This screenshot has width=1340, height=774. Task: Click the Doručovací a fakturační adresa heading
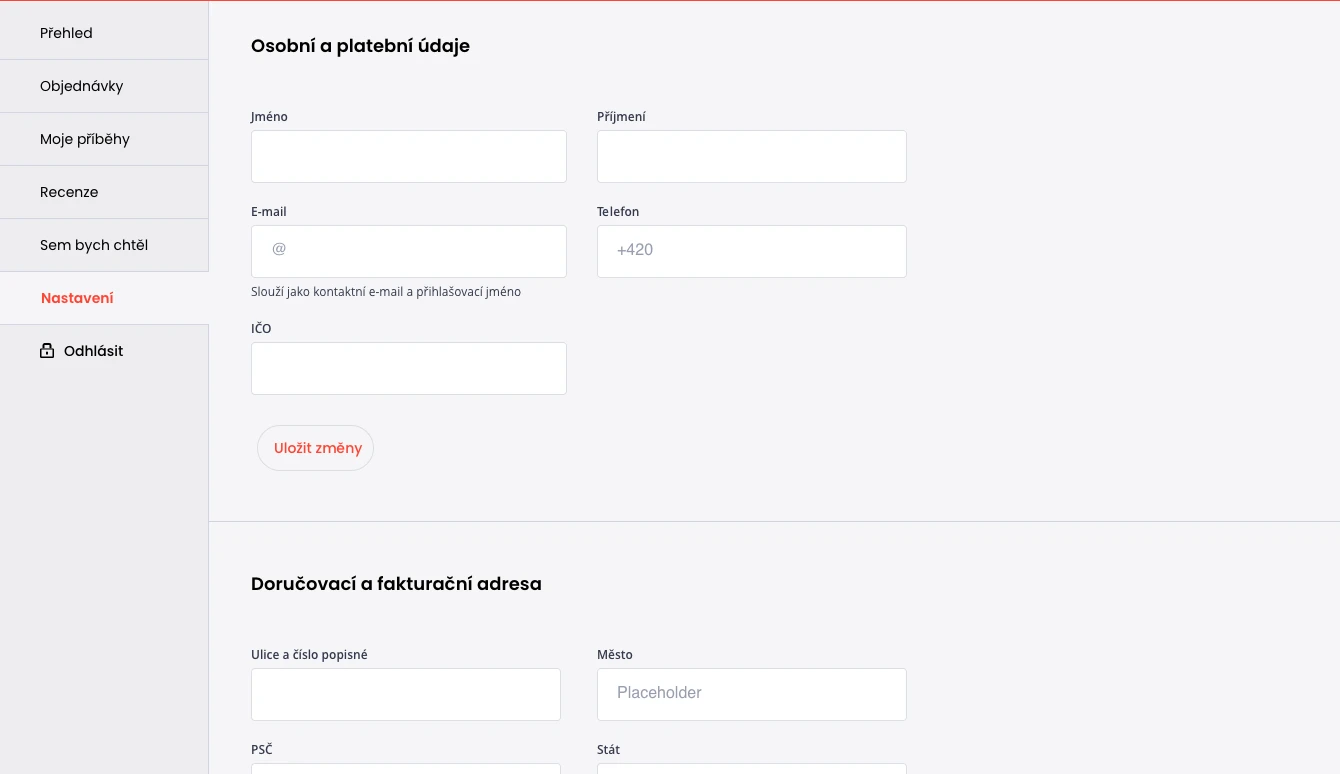[x=396, y=584]
